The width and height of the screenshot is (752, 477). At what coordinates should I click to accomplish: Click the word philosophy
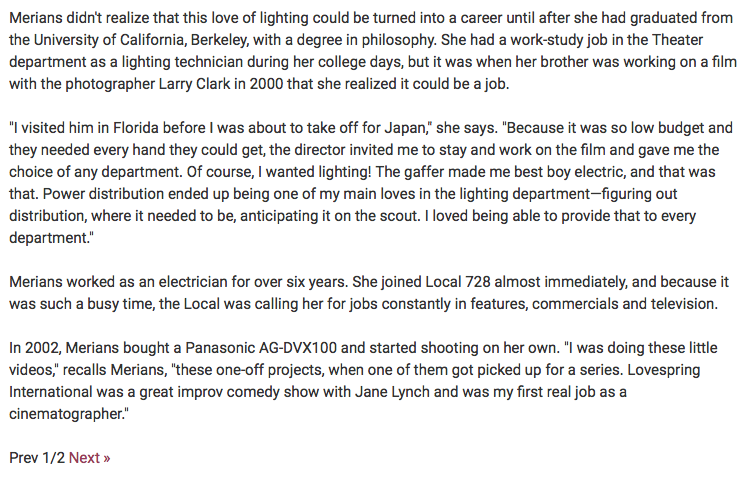(x=399, y=40)
